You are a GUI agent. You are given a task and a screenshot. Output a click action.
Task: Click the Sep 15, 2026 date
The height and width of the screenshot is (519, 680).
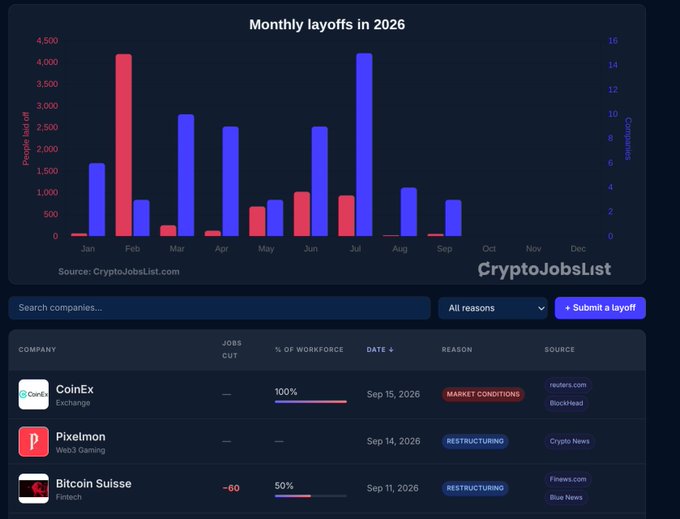pyautogui.click(x=393, y=394)
